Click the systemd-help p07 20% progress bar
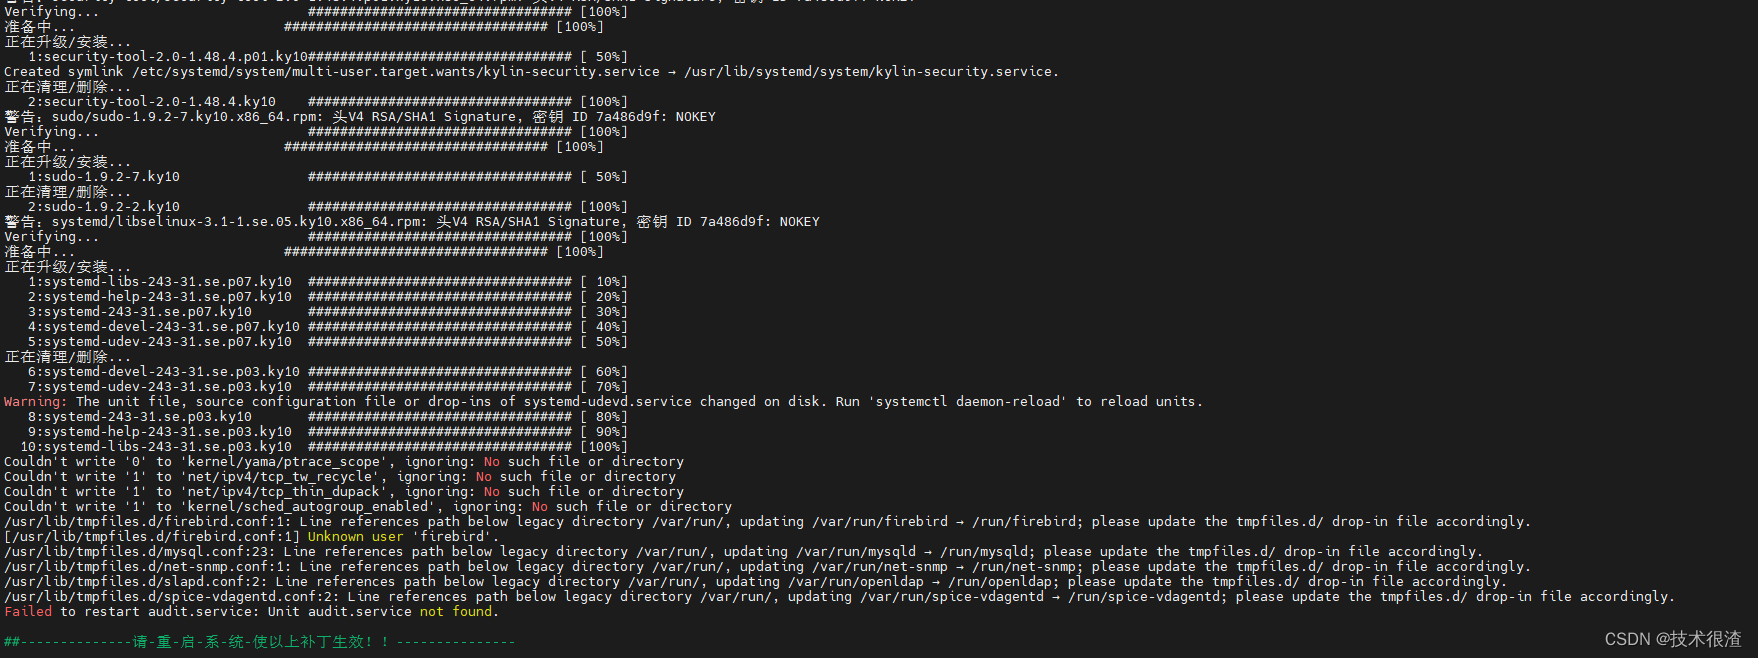The width and height of the screenshot is (1758, 658). [x=440, y=296]
